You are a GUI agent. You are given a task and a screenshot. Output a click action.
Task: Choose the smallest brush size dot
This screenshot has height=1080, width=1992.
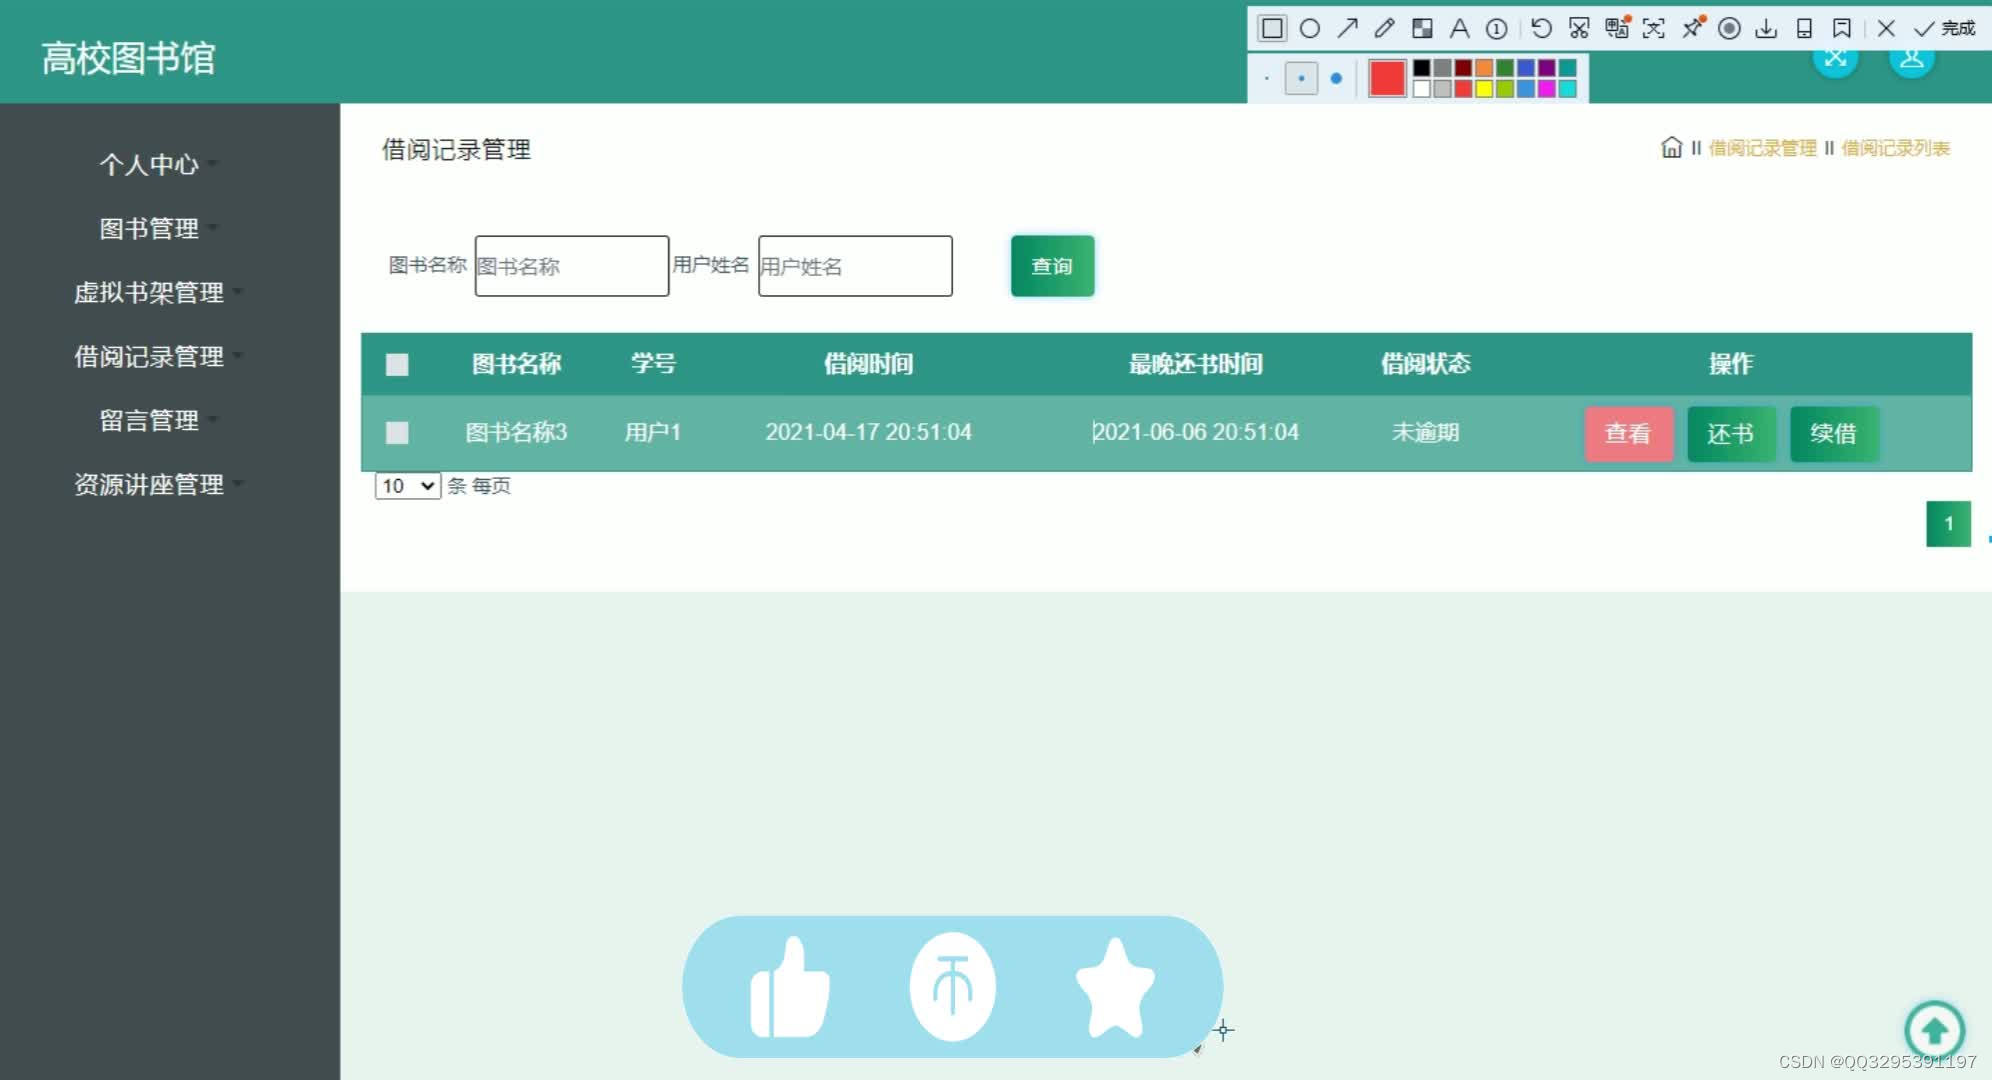(x=1266, y=78)
